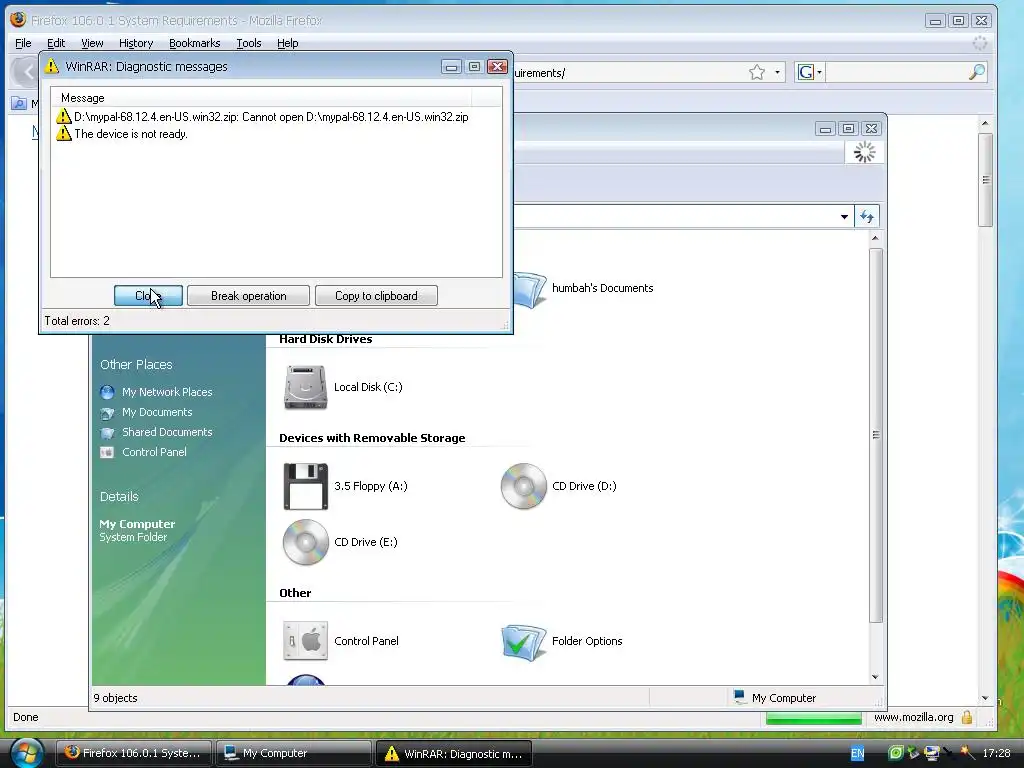Click '9 objects' status bar text
The width and height of the screenshot is (1024, 768).
[x=116, y=698]
